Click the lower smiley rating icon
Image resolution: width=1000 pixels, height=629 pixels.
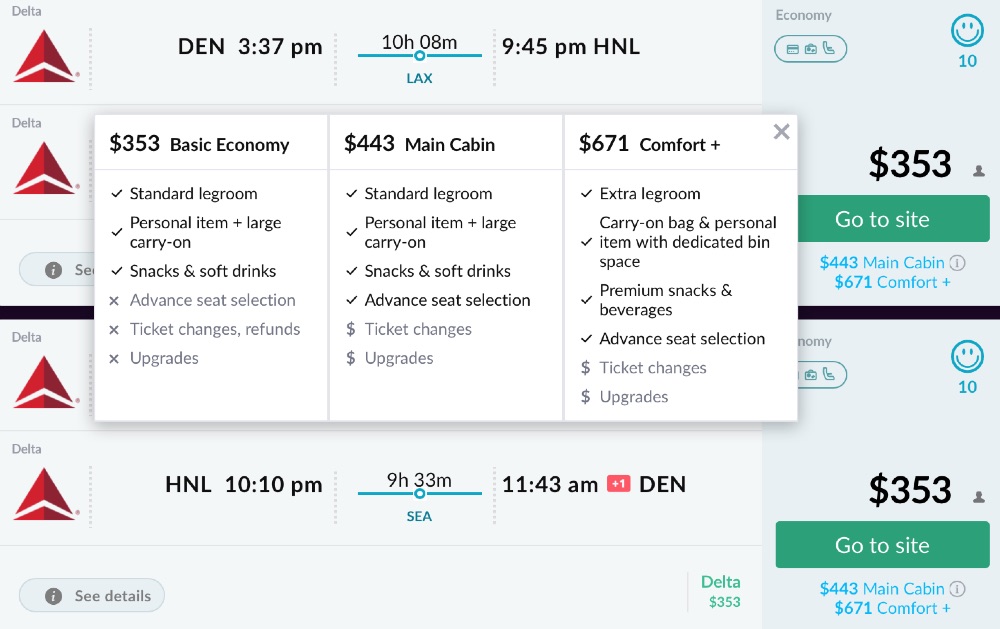coord(967,357)
